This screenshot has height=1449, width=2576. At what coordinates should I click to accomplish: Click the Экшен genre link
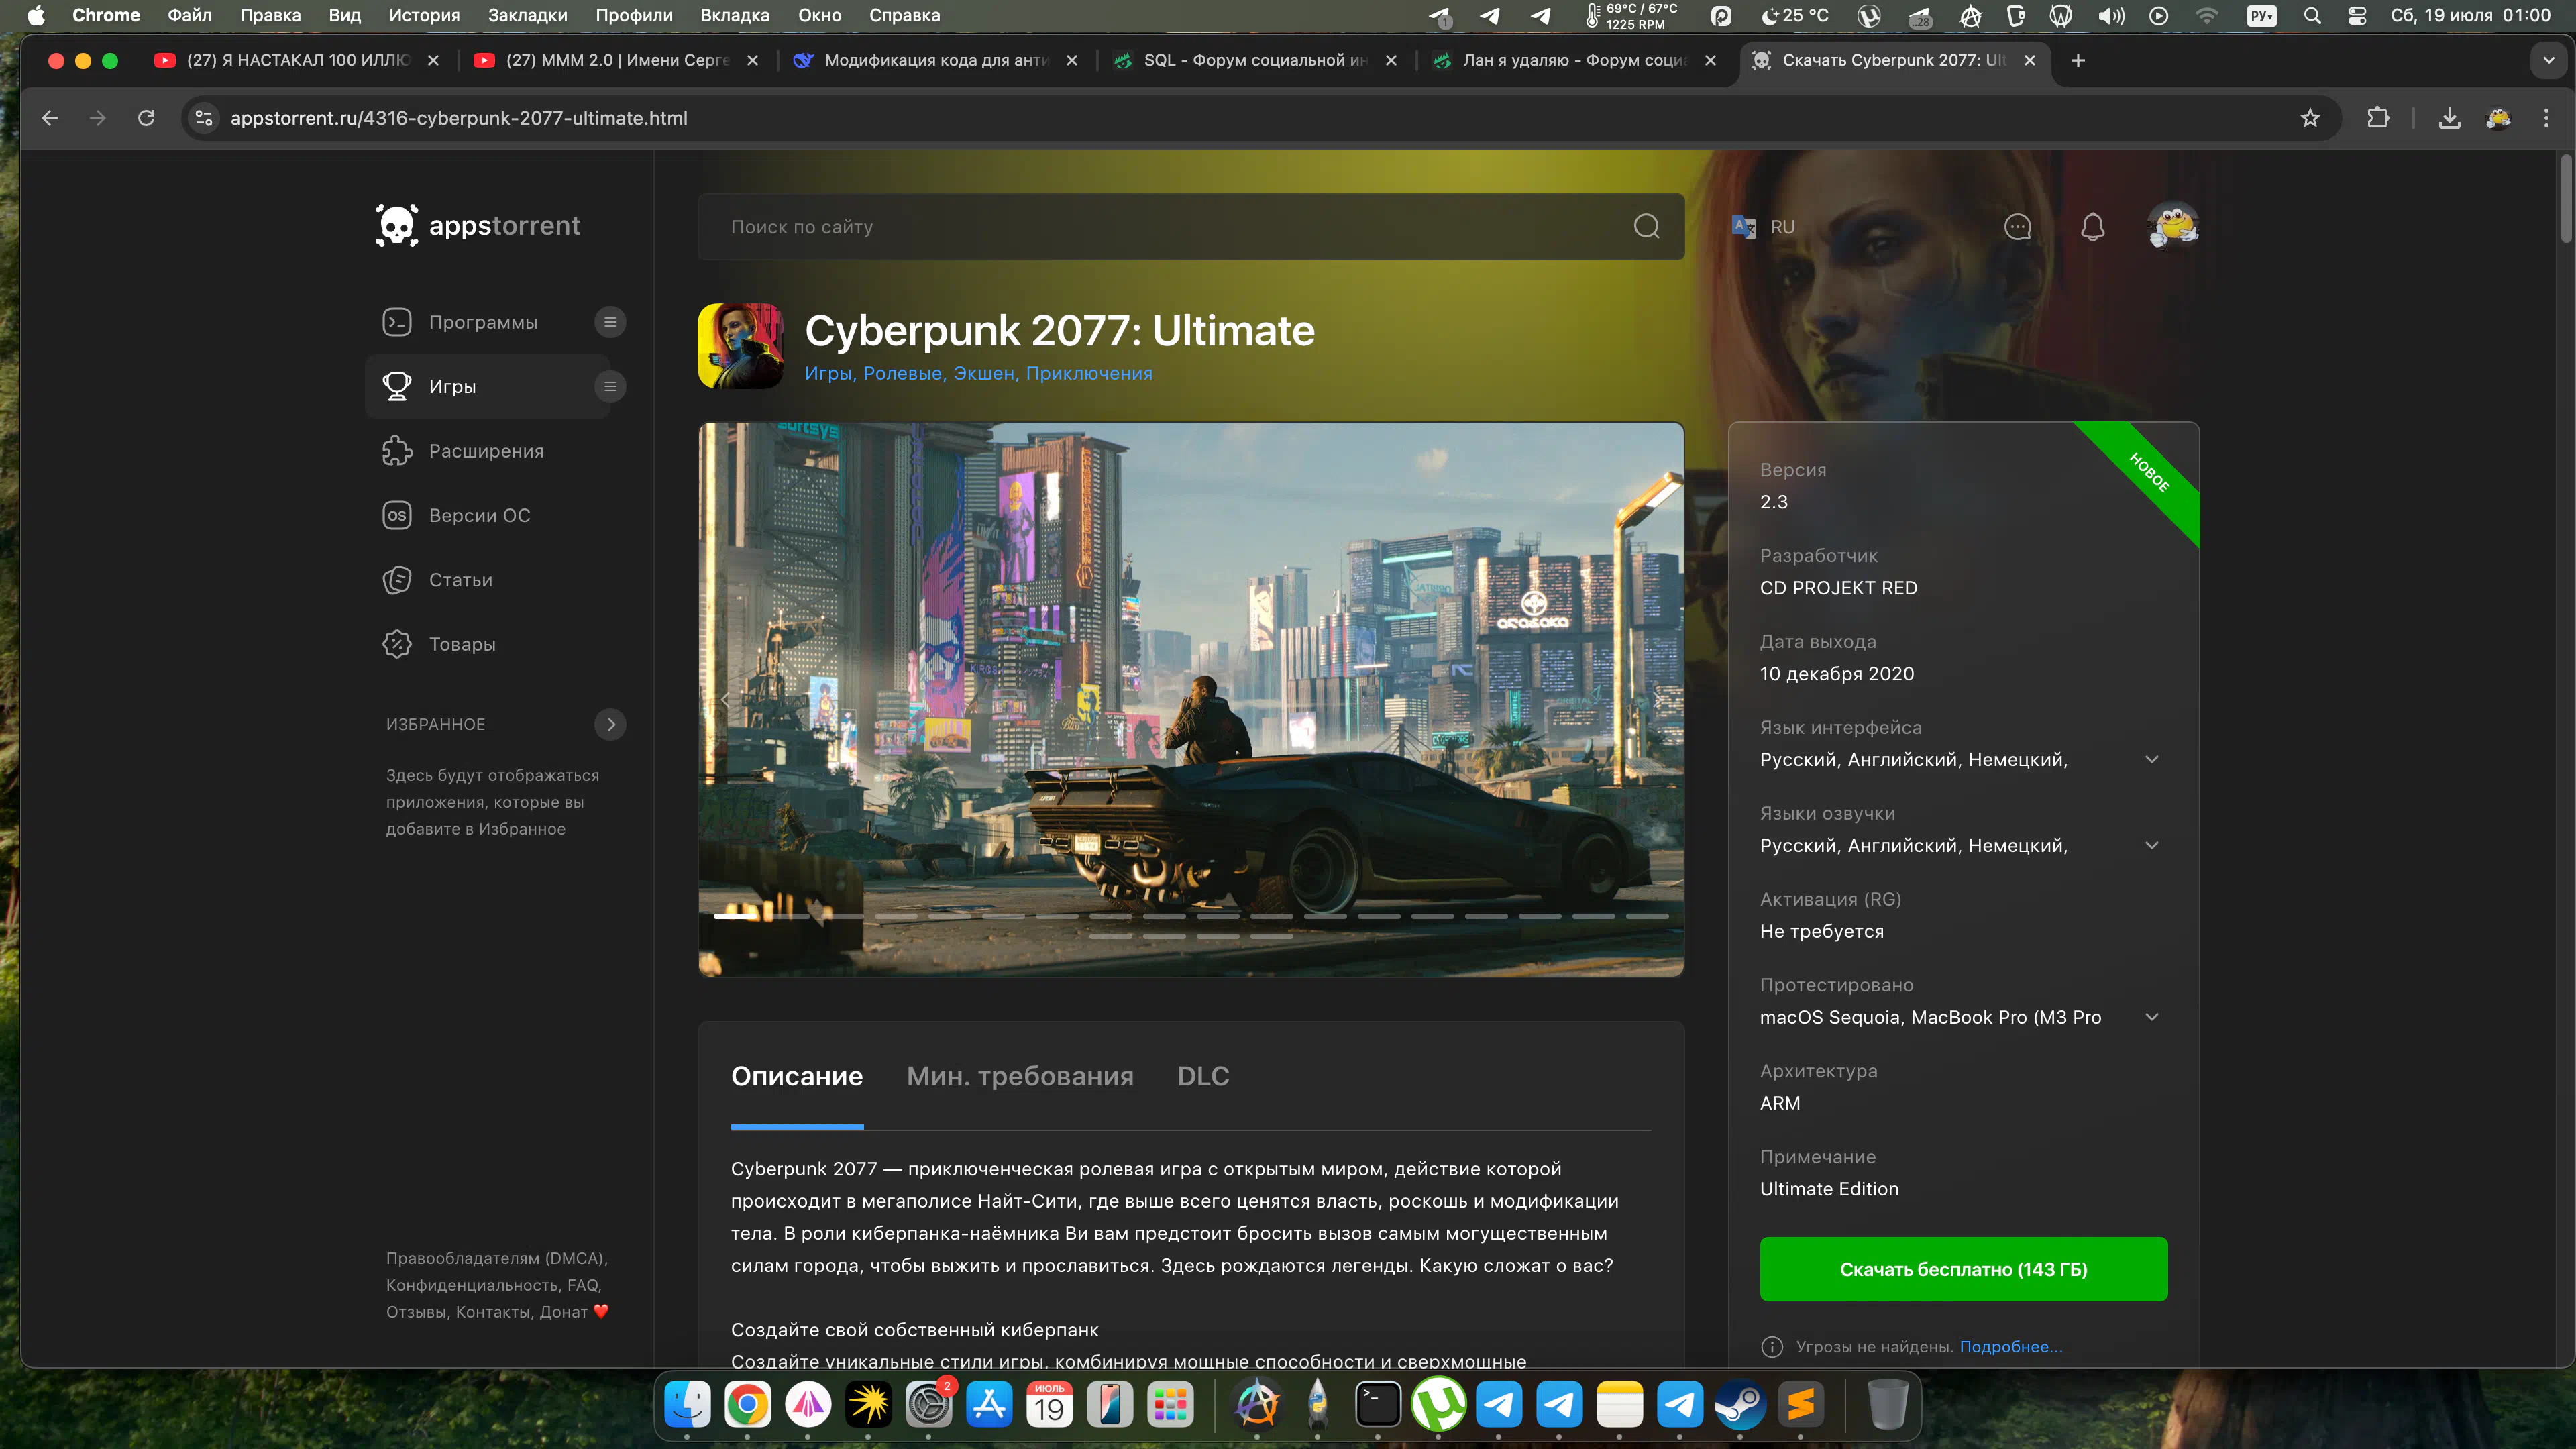[985, 373]
